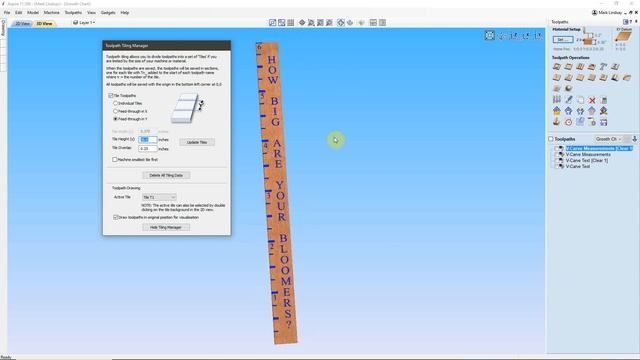Screen dimensions: 640x360
Task: Click the T-shaped text toolpath icon
Action: (x=603, y=67)
